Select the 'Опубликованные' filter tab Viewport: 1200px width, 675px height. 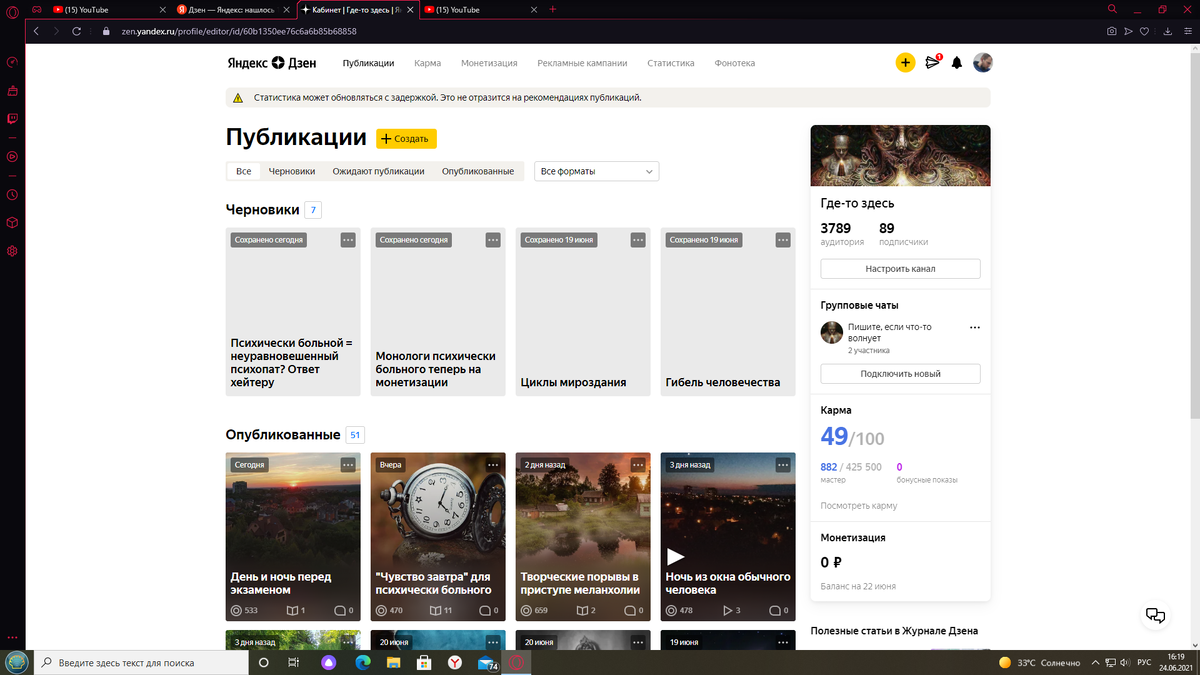coord(478,171)
